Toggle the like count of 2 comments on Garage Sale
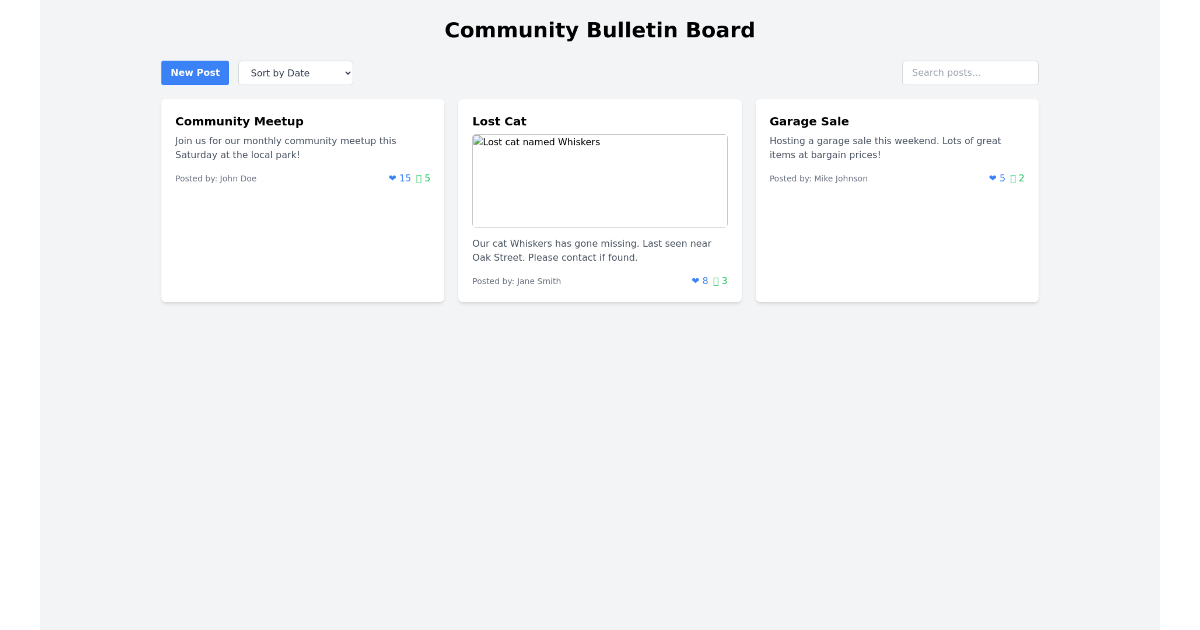This screenshot has height=630, width=1200. [x=1015, y=178]
